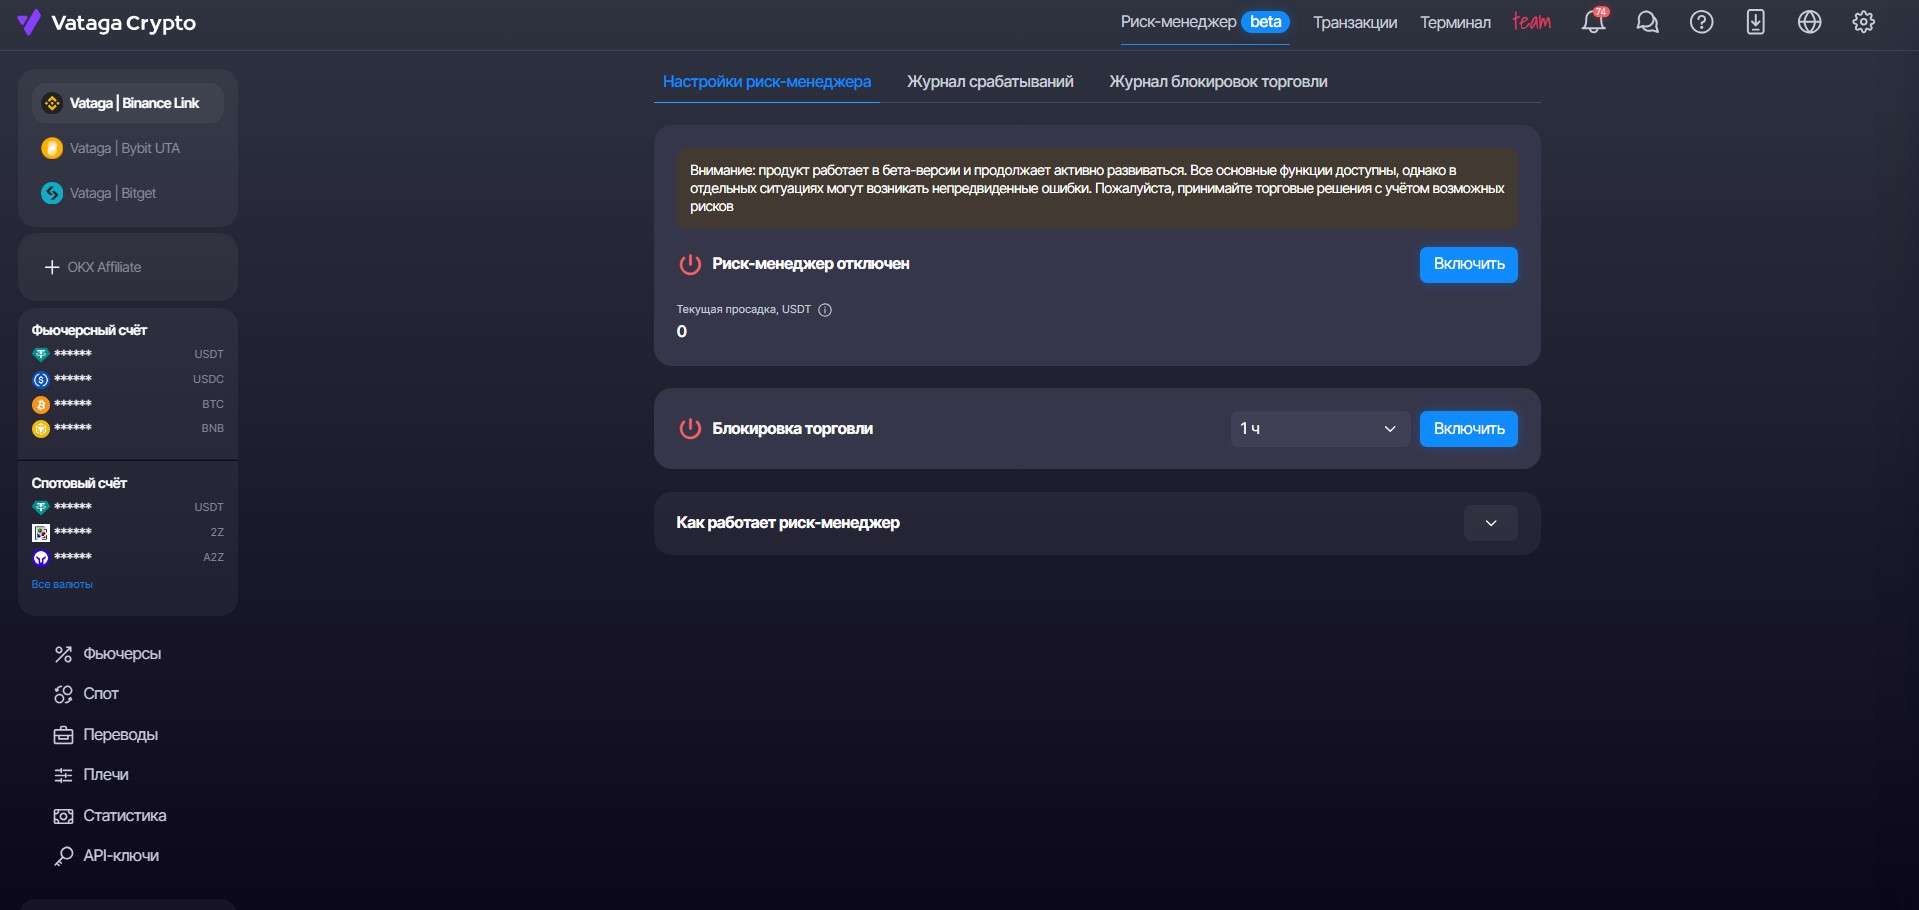
Task: Click the API-ключи key icon
Action: (x=63, y=856)
